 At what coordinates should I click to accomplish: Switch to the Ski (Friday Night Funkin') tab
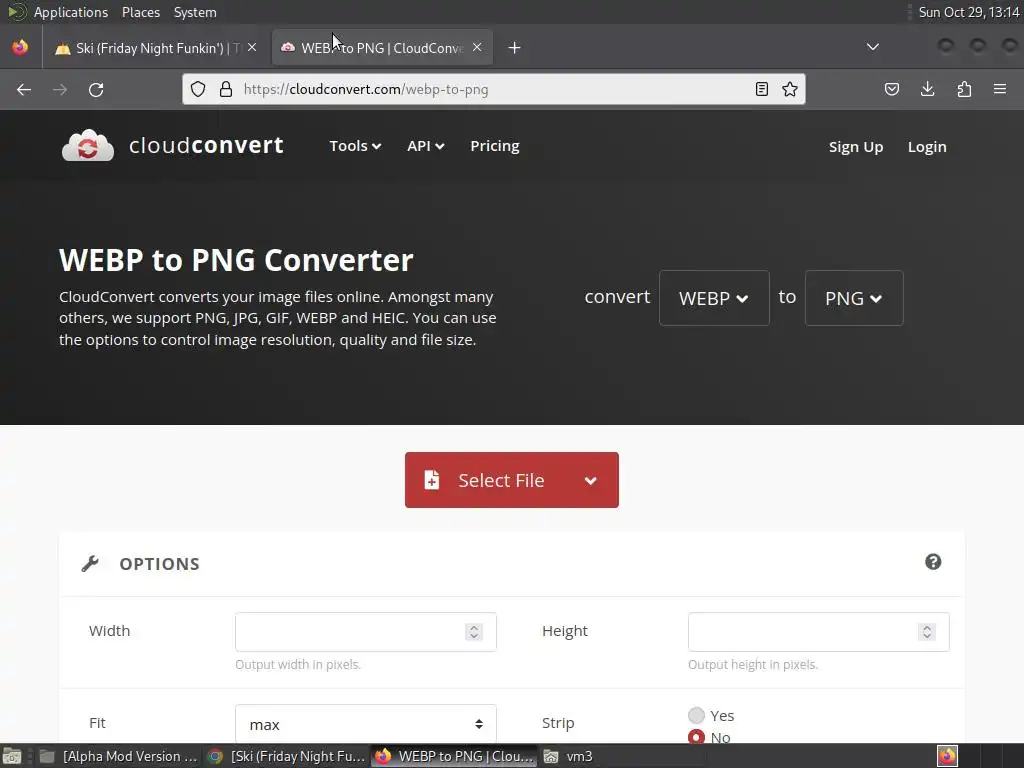pos(157,48)
